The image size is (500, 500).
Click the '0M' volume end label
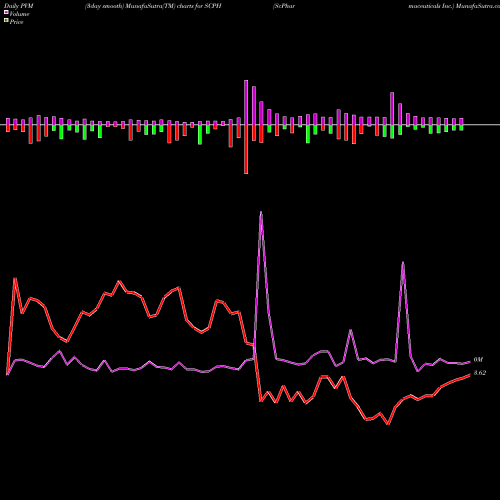pyautogui.click(x=478, y=360)
